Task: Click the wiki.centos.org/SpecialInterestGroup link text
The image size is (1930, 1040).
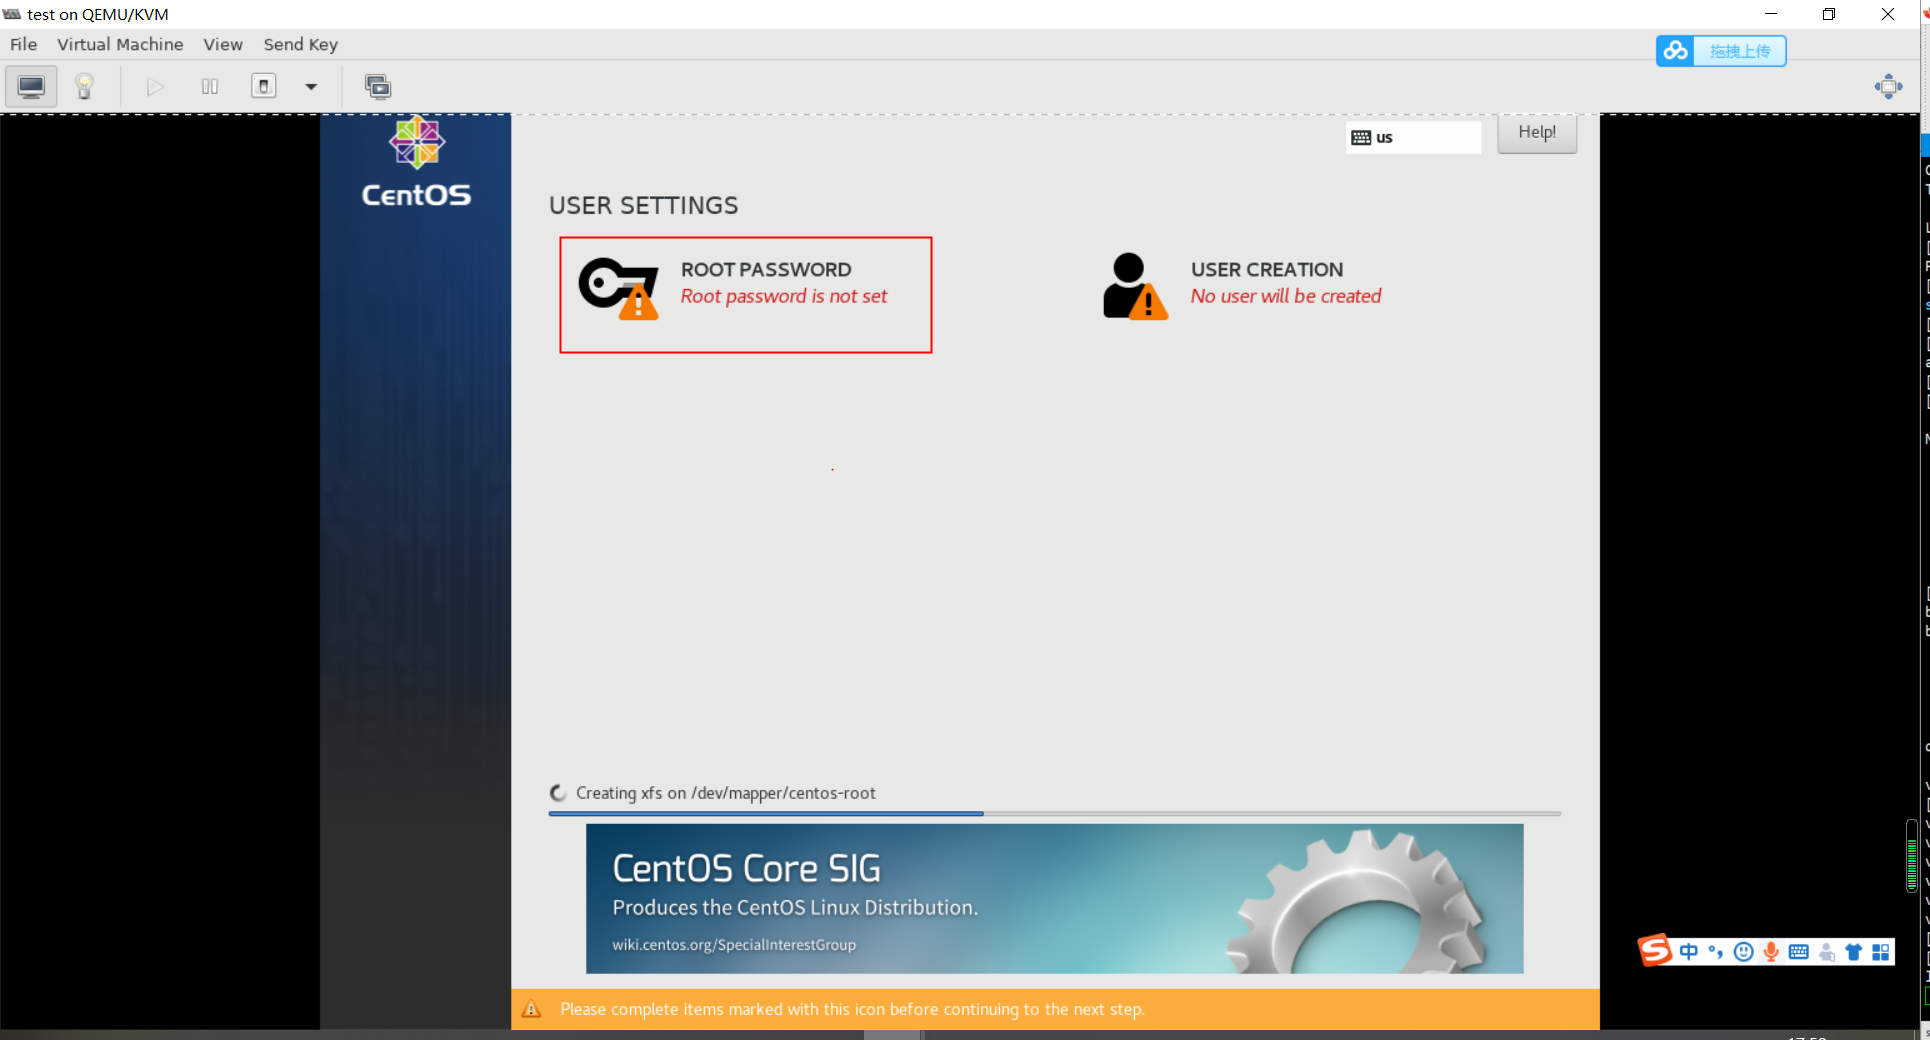Action: (734, 945)
